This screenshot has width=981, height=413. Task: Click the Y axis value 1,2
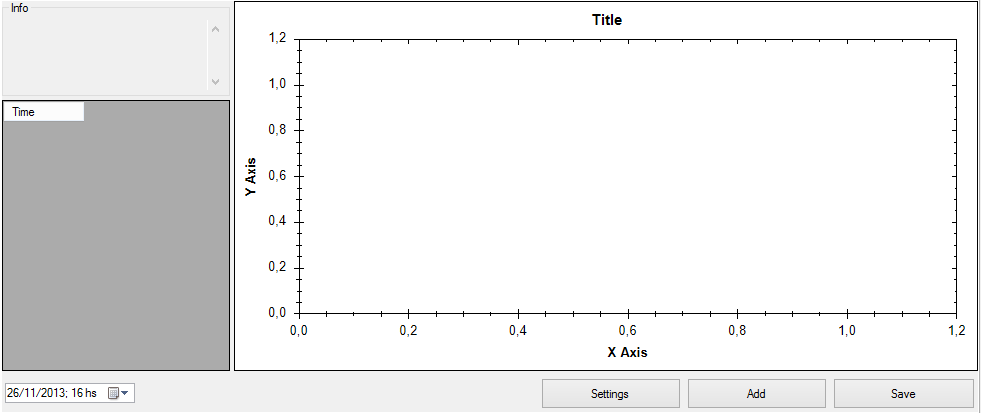[x=277, y=38]
